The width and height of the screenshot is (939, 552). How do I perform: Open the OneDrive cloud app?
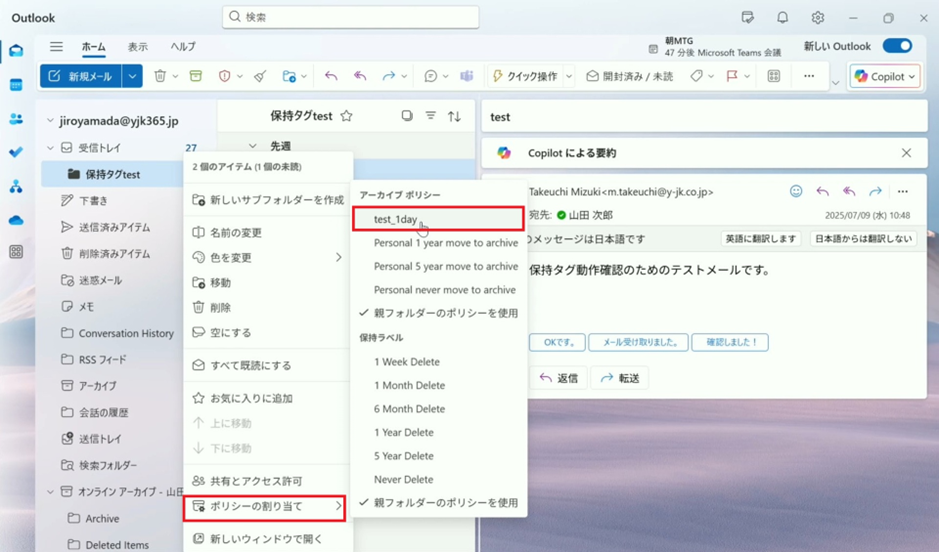point(16,220)
